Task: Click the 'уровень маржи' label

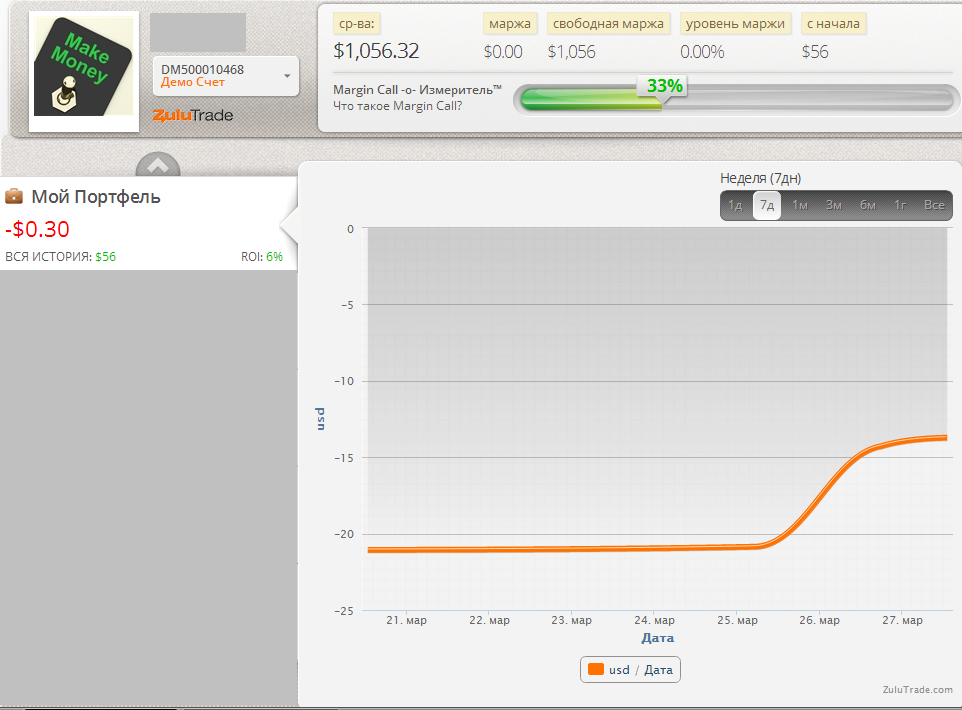Action: point(735,24)
